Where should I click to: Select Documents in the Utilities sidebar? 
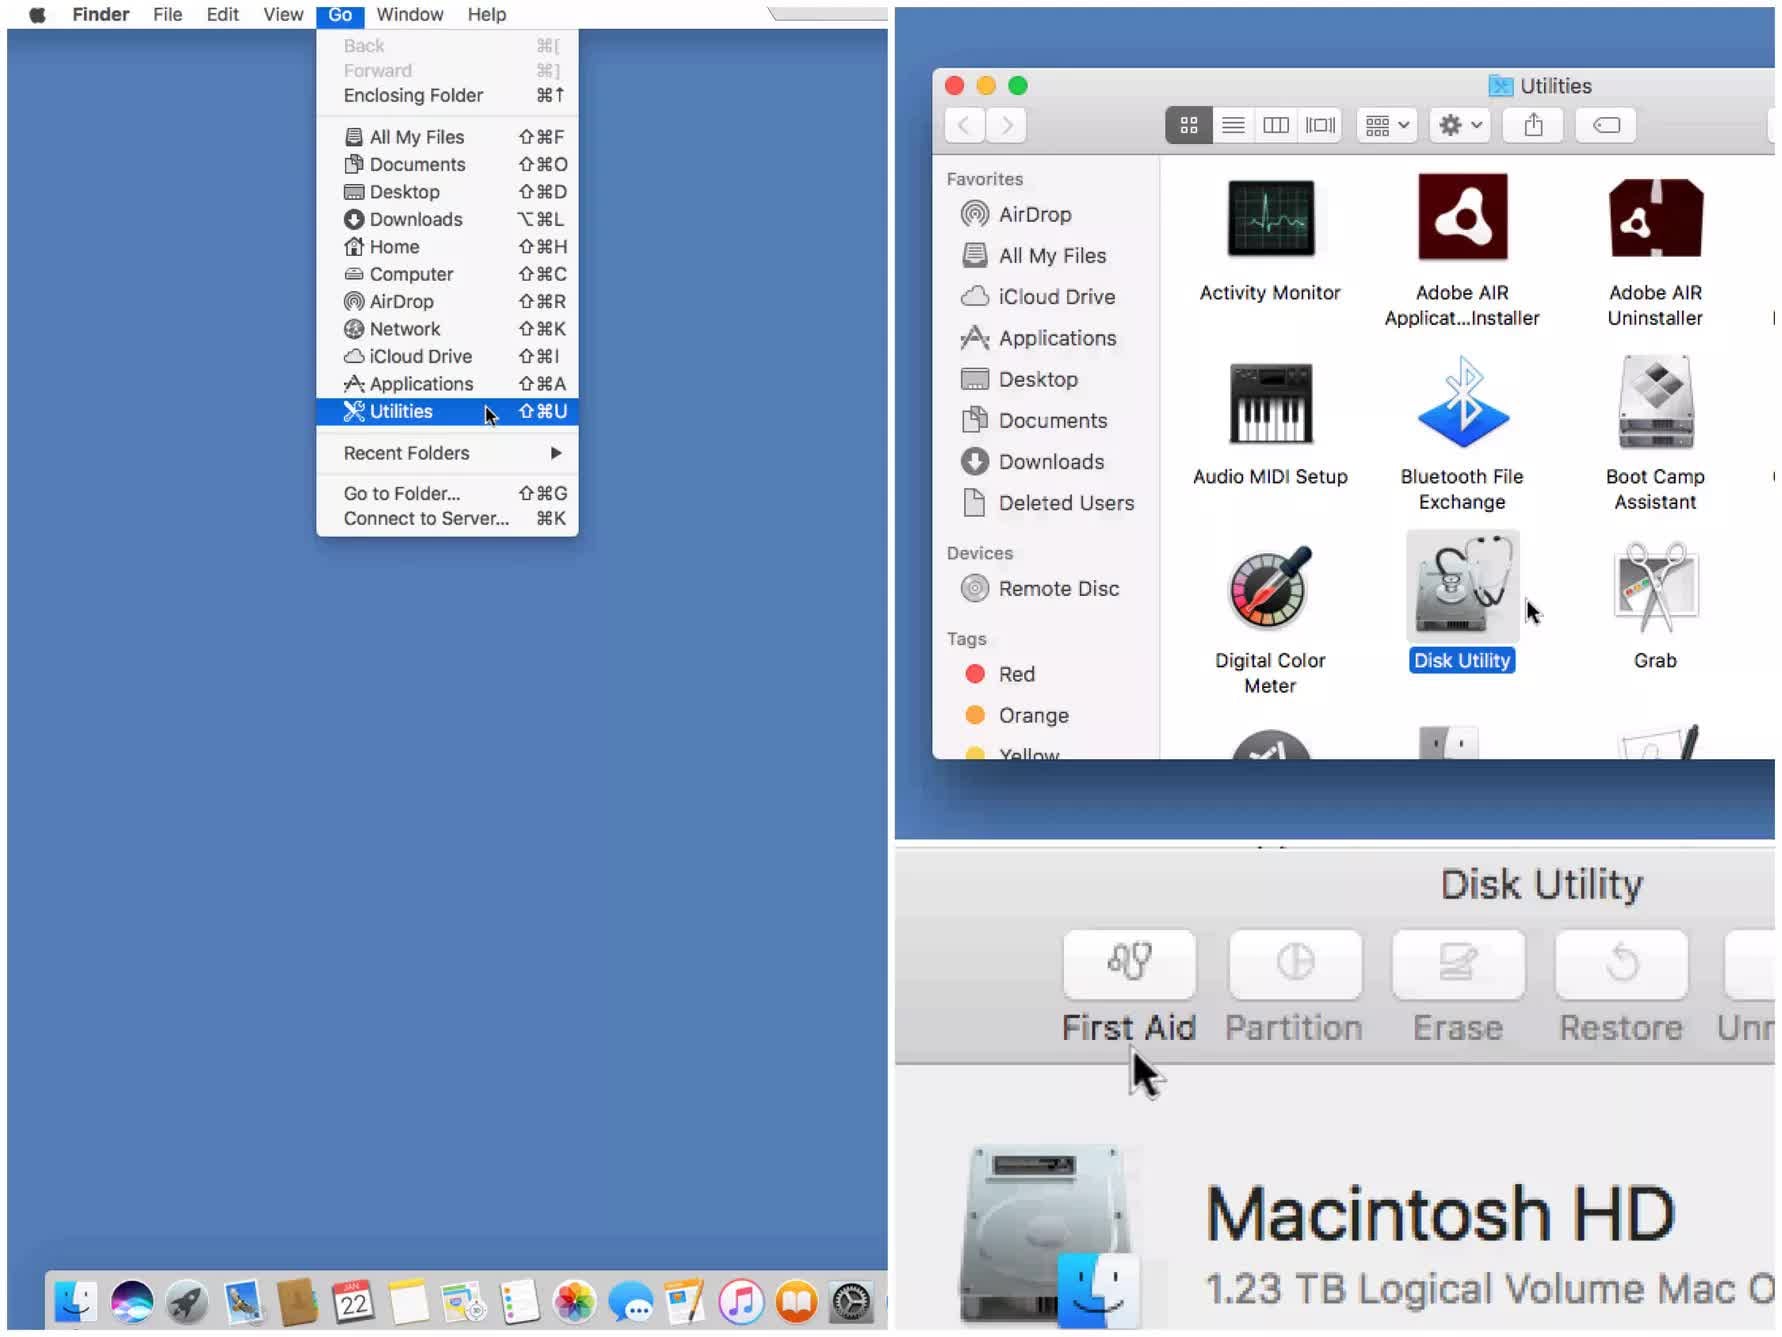tap(1046, 421)
